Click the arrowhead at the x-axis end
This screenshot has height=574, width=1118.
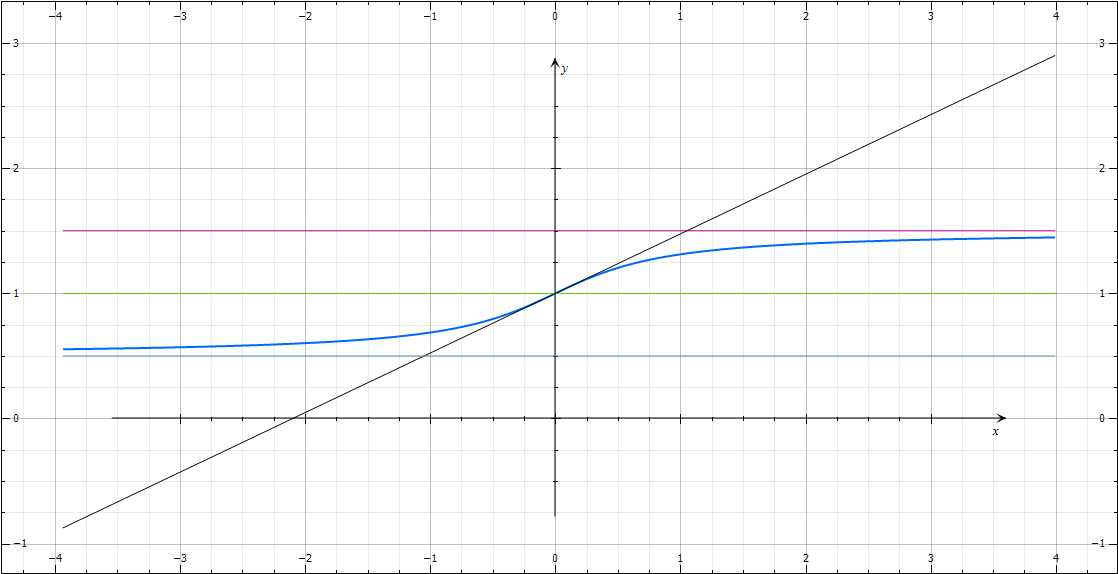1001,418
